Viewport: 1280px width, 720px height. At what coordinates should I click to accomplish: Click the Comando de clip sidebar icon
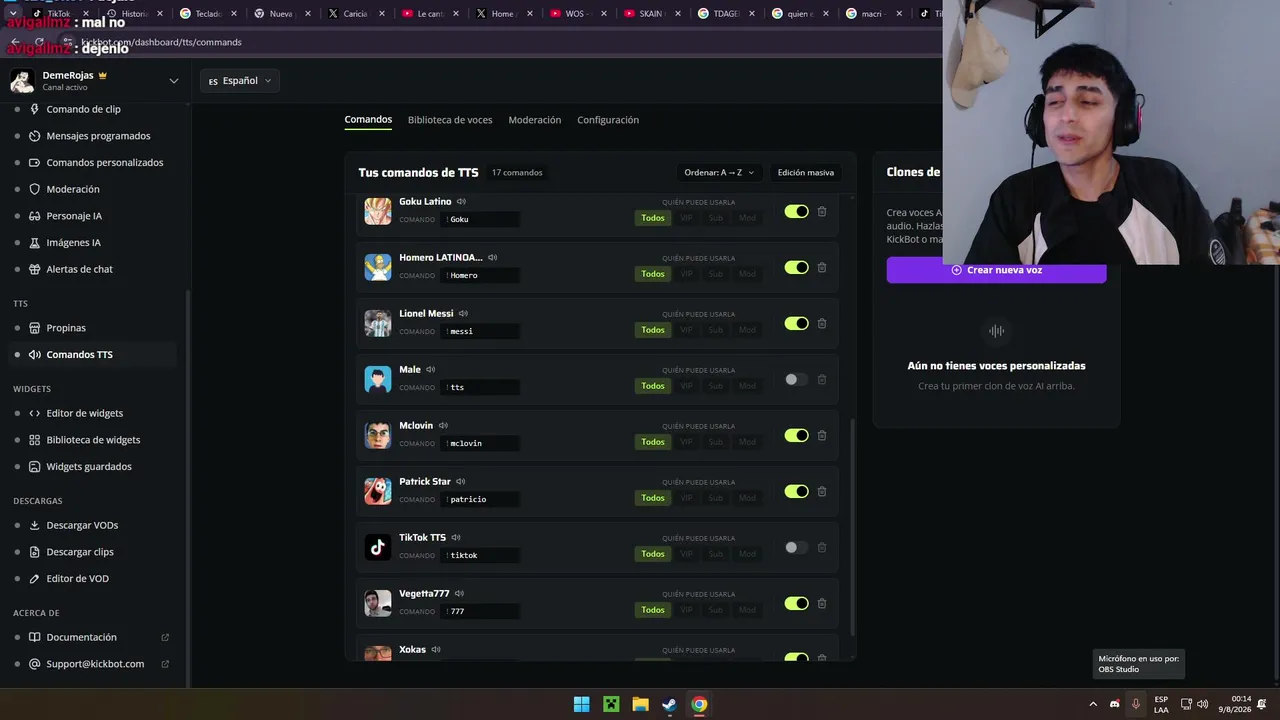pos(35,109)
